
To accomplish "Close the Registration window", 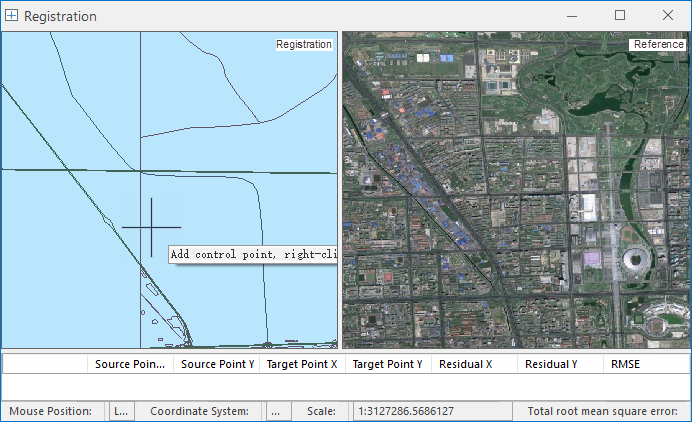I will [x=667, y=16].
